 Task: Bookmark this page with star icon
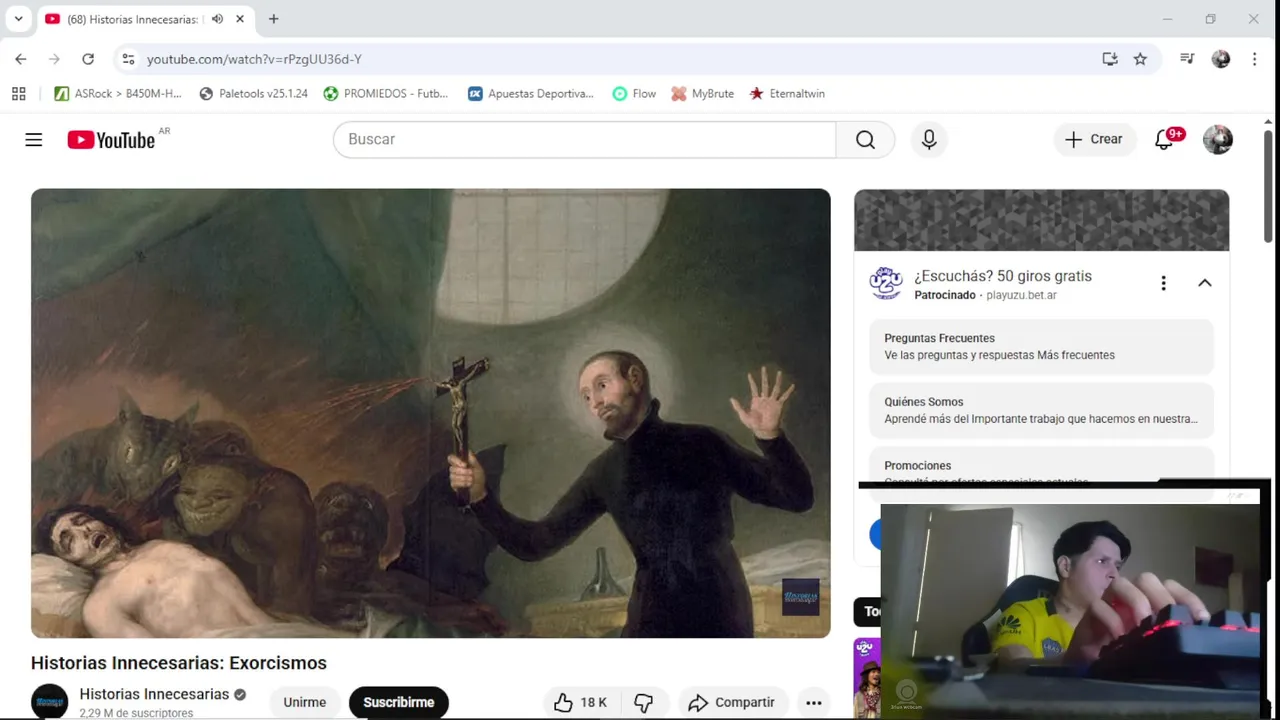click(1140, 59)
